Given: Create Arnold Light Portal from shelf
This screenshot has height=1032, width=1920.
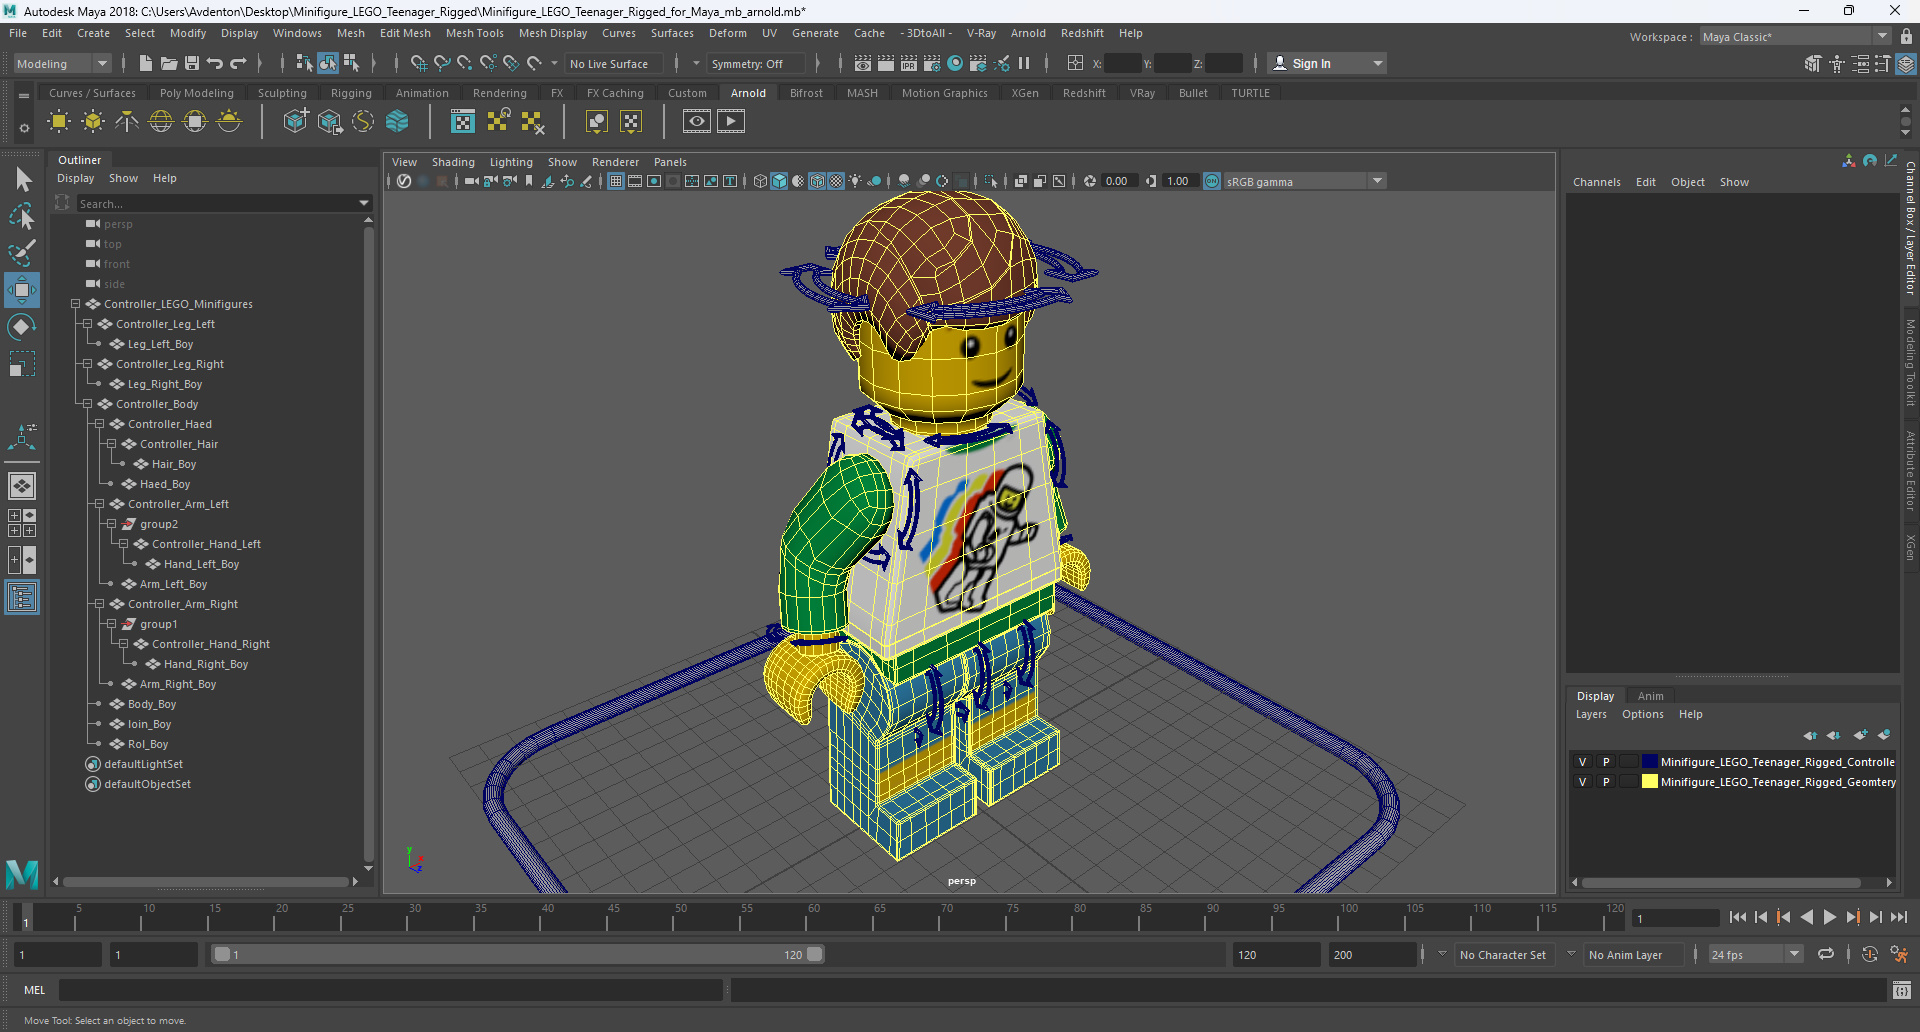Looking at the screenshot, I should pyautogui.click(x=195, y=122).
